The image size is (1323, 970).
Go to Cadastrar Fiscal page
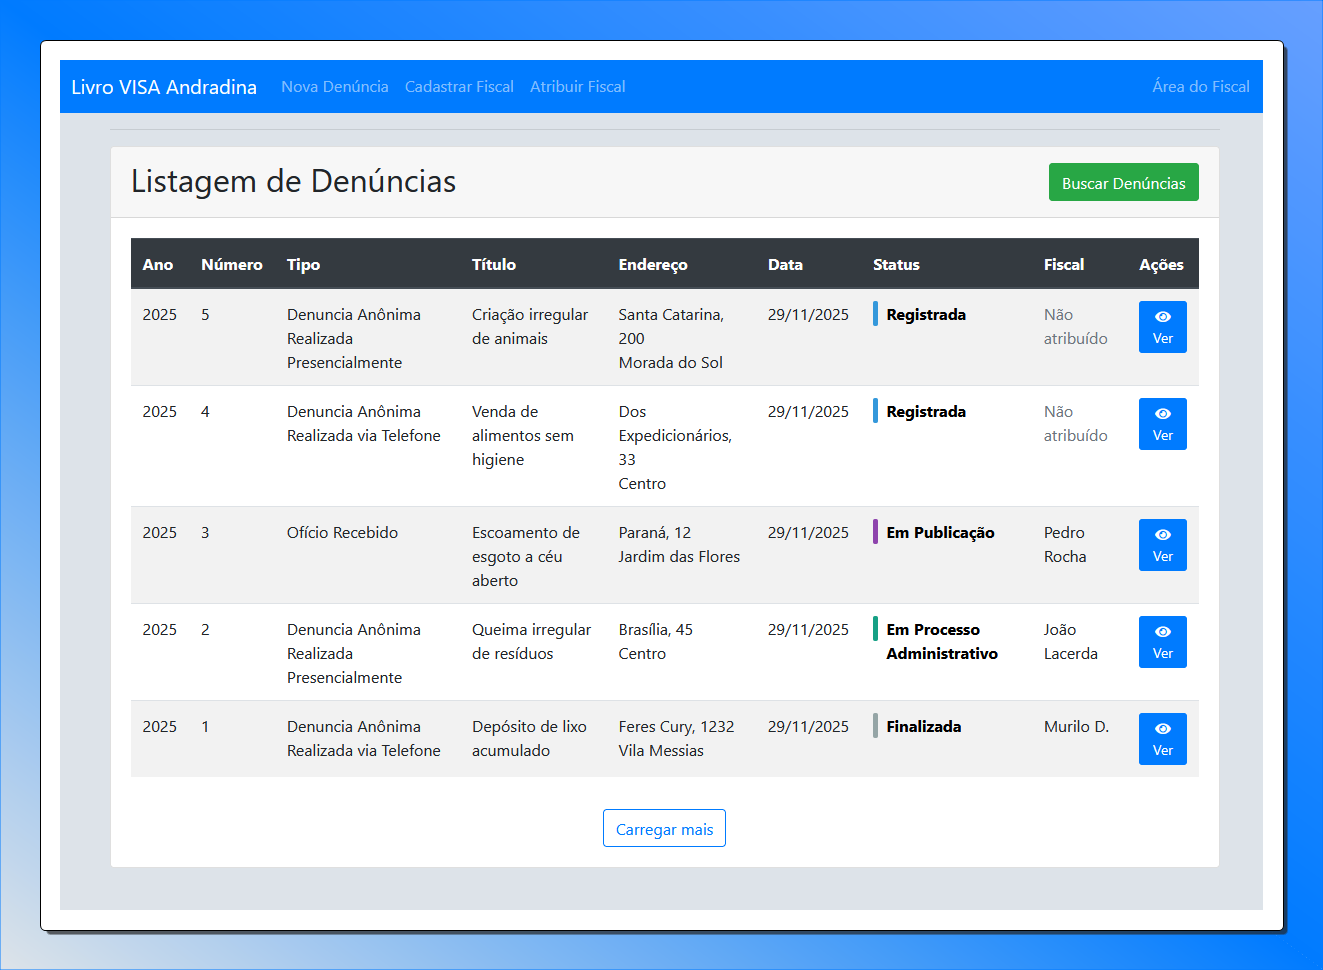(459, 87)
